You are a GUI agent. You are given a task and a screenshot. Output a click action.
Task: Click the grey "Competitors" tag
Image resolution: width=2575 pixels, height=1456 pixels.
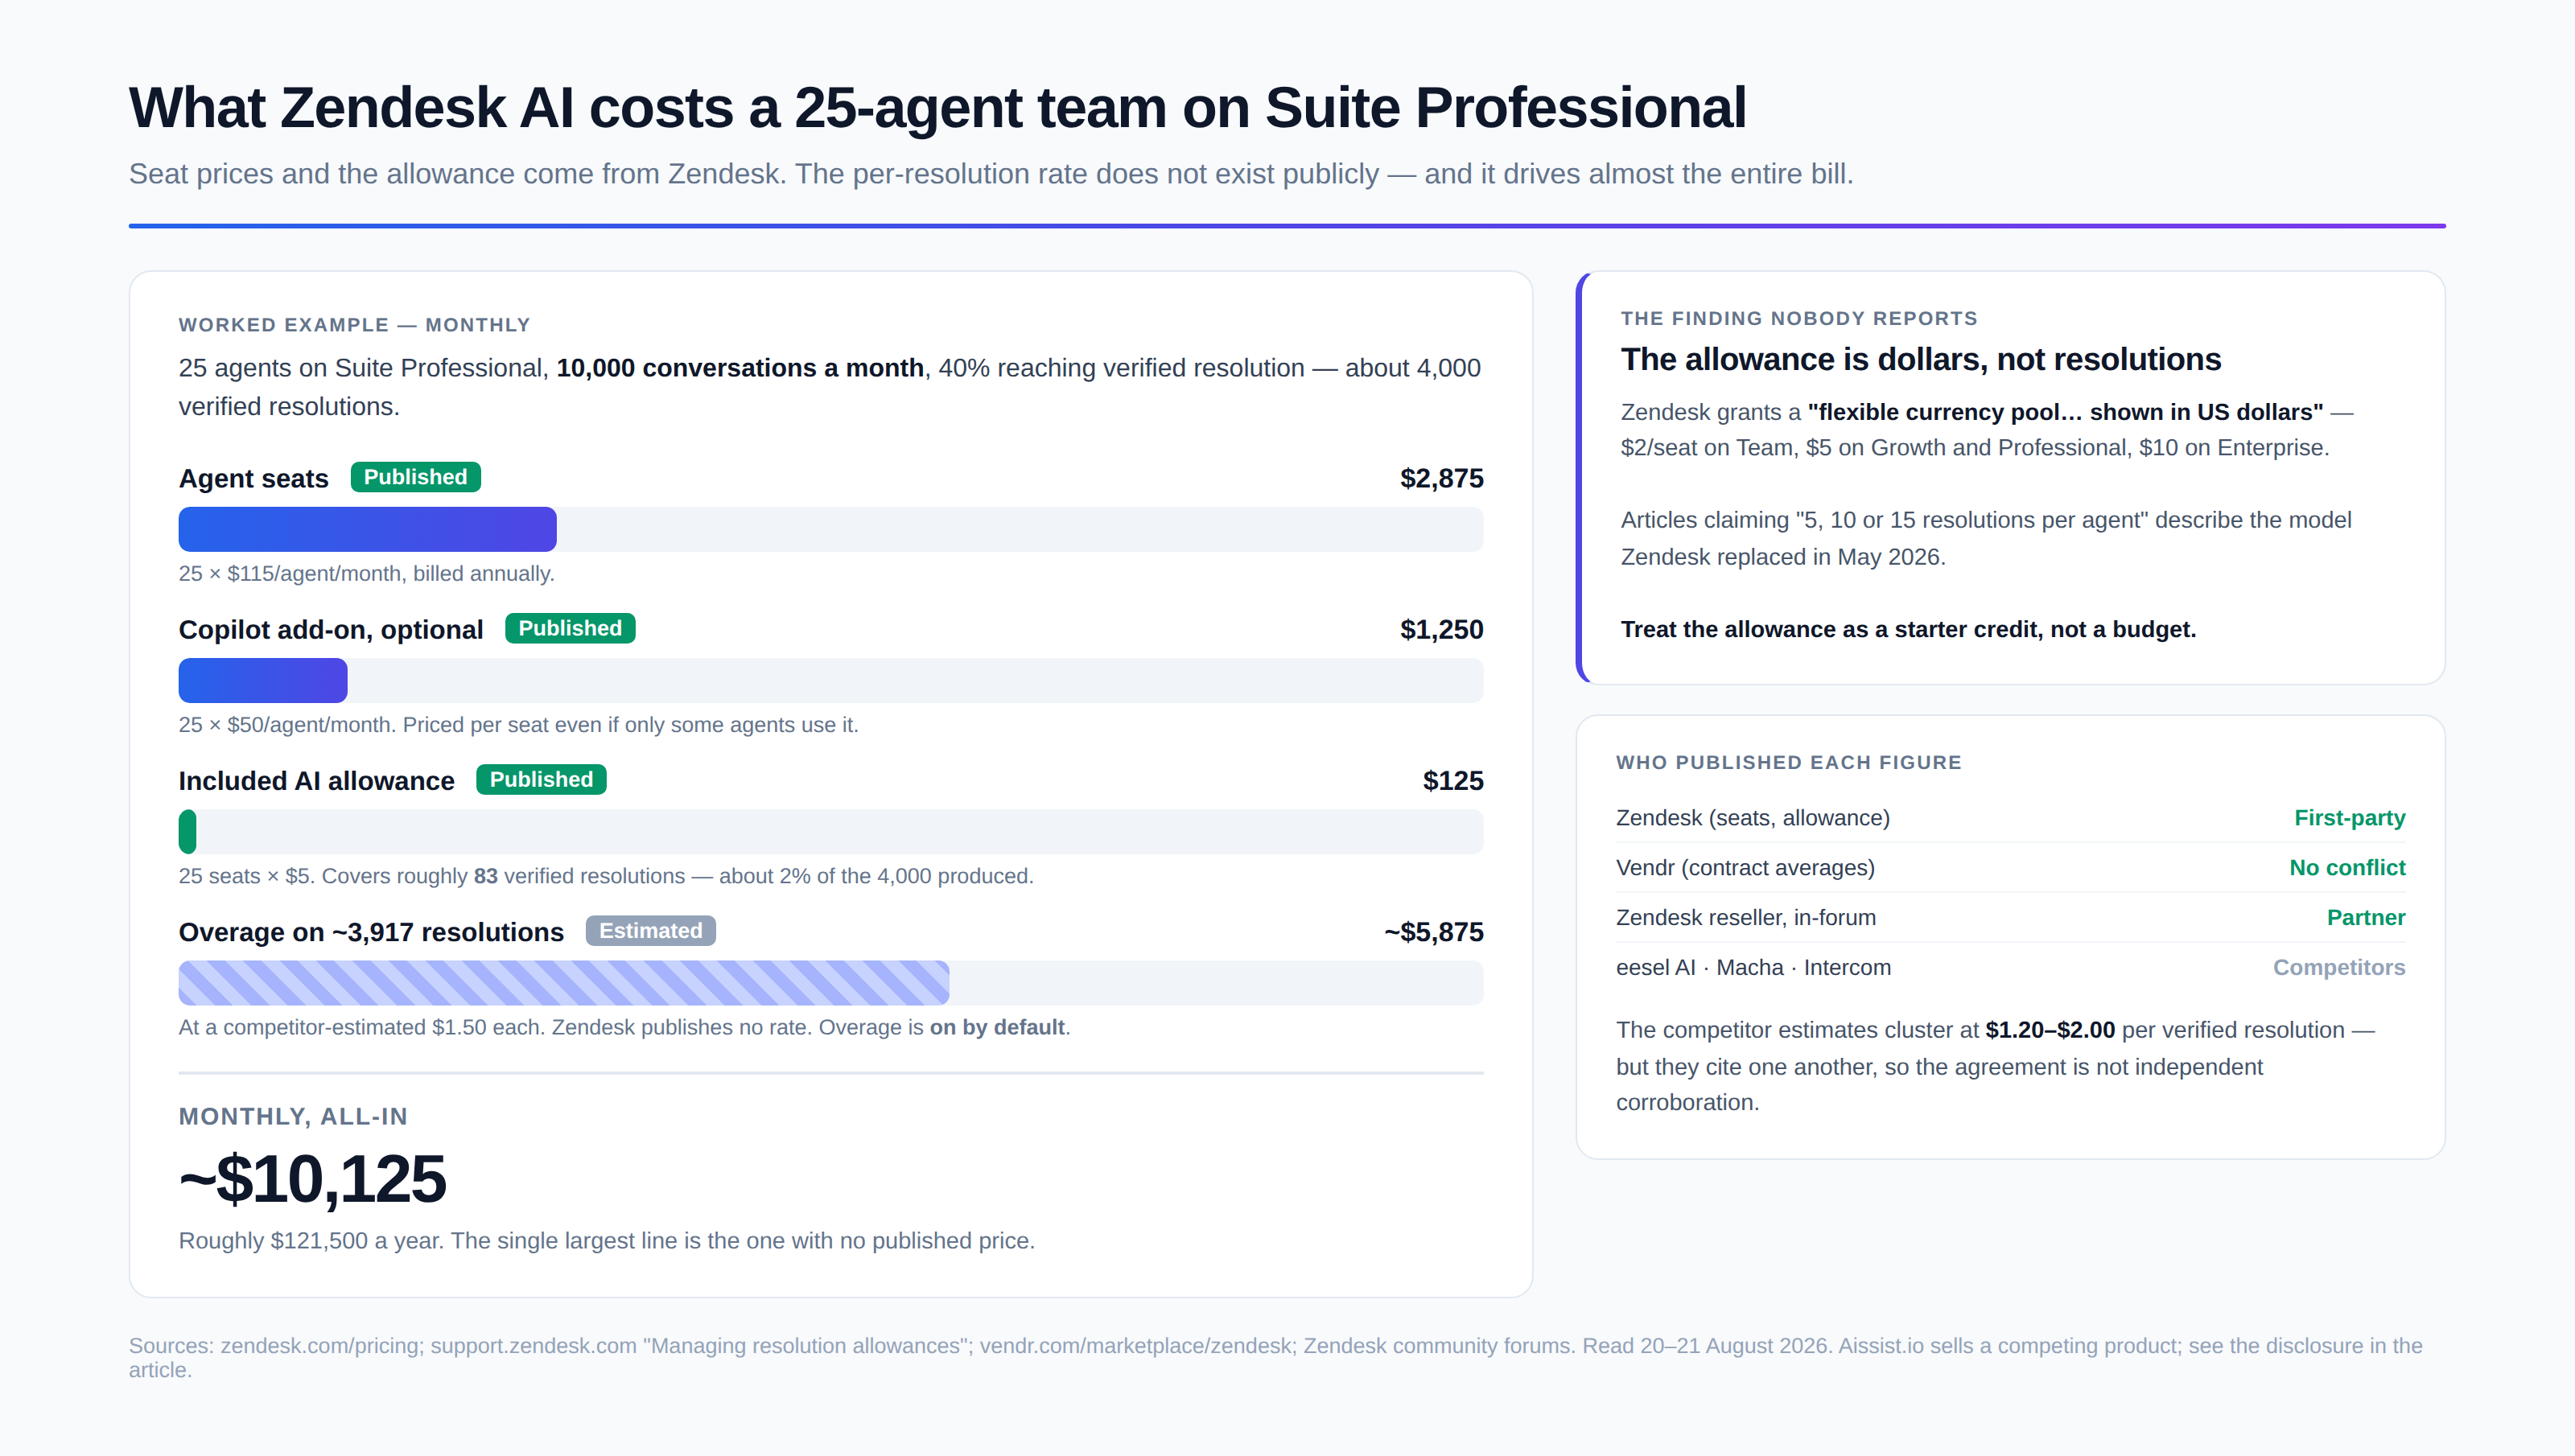2339,968
